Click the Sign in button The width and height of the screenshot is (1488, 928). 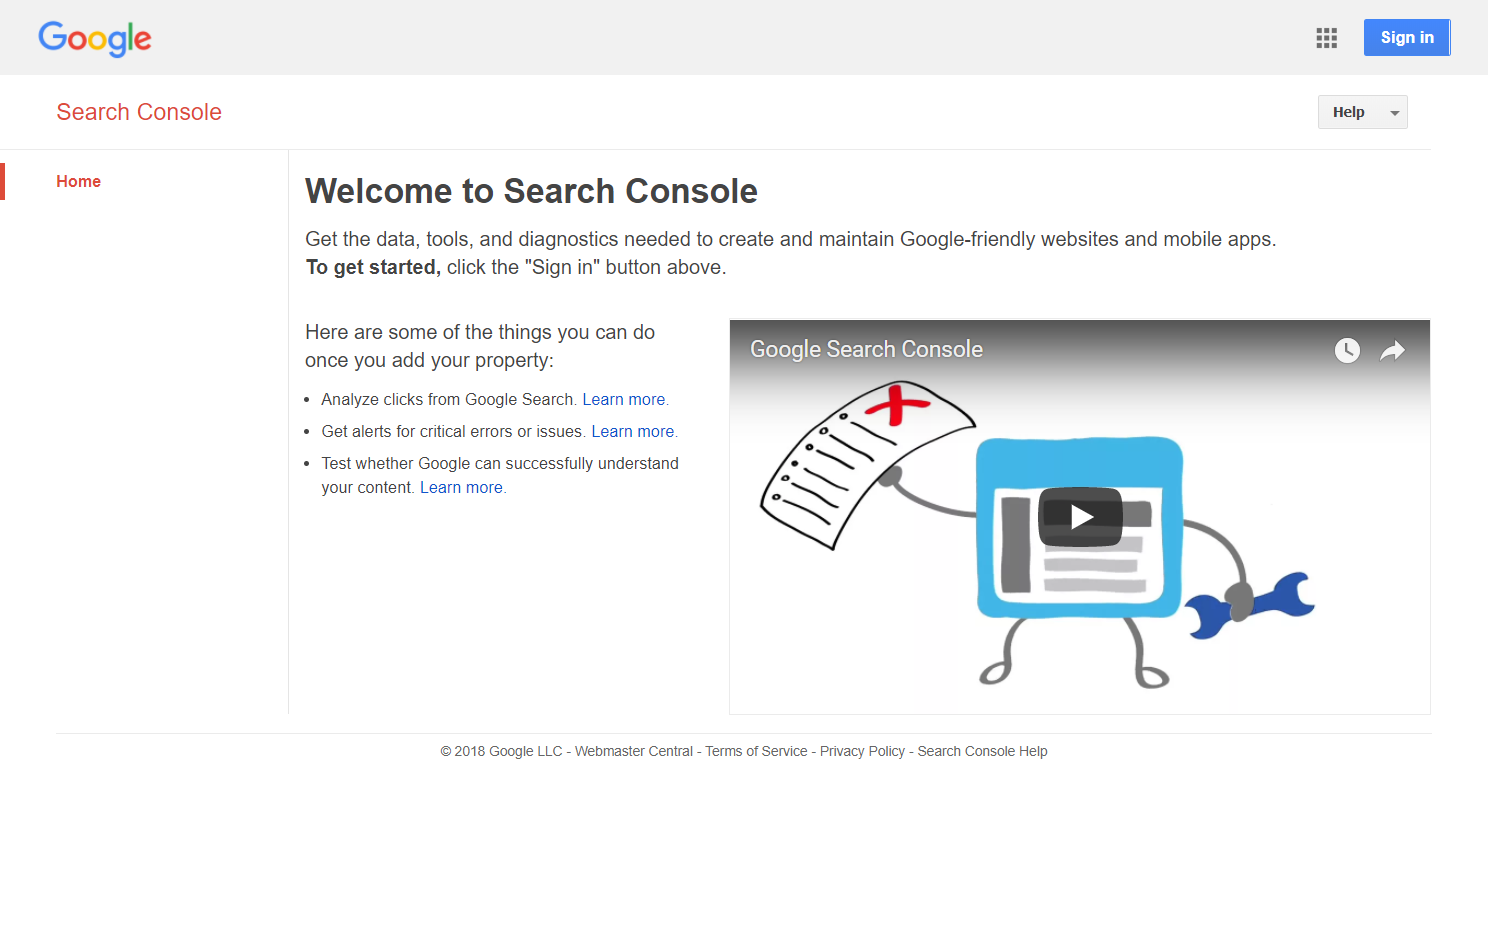[1406, 38]
